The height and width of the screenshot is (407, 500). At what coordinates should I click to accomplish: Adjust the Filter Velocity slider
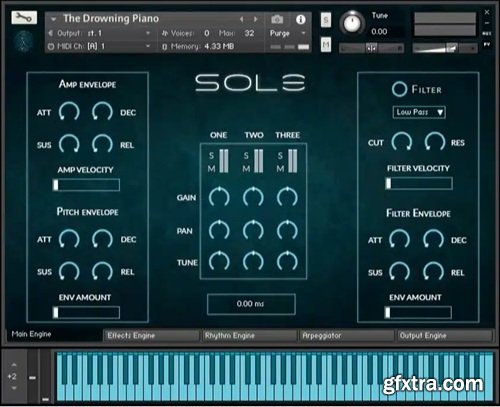[419, 183]
